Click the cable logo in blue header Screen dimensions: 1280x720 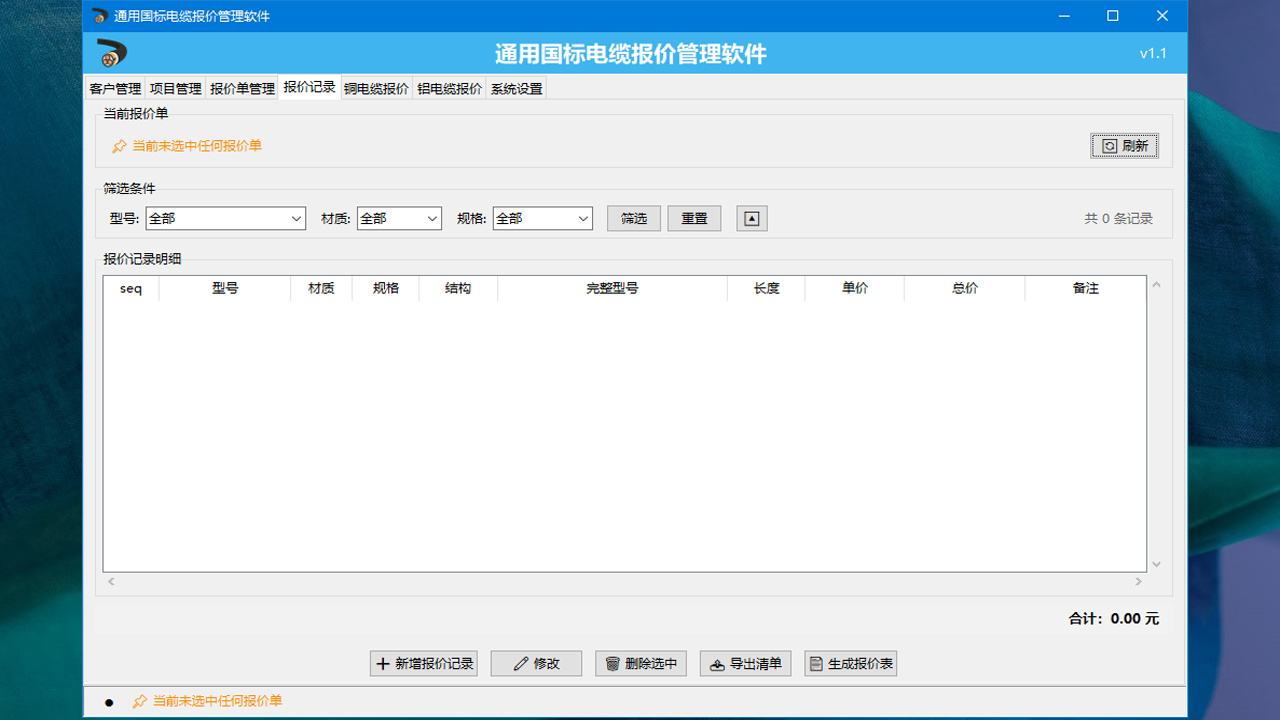tap(112, 53)
